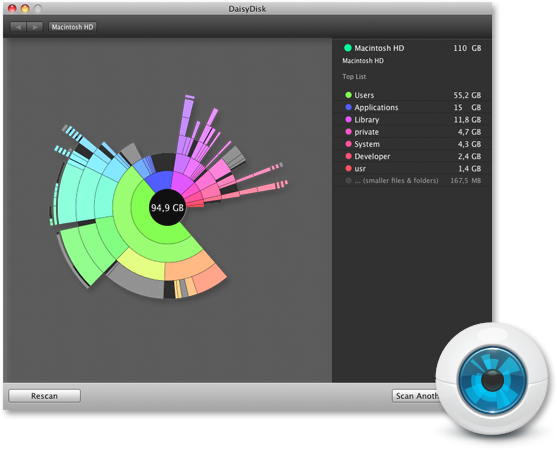
Task: Click the pink dot beside System
Action: click(x=348, y=144)
